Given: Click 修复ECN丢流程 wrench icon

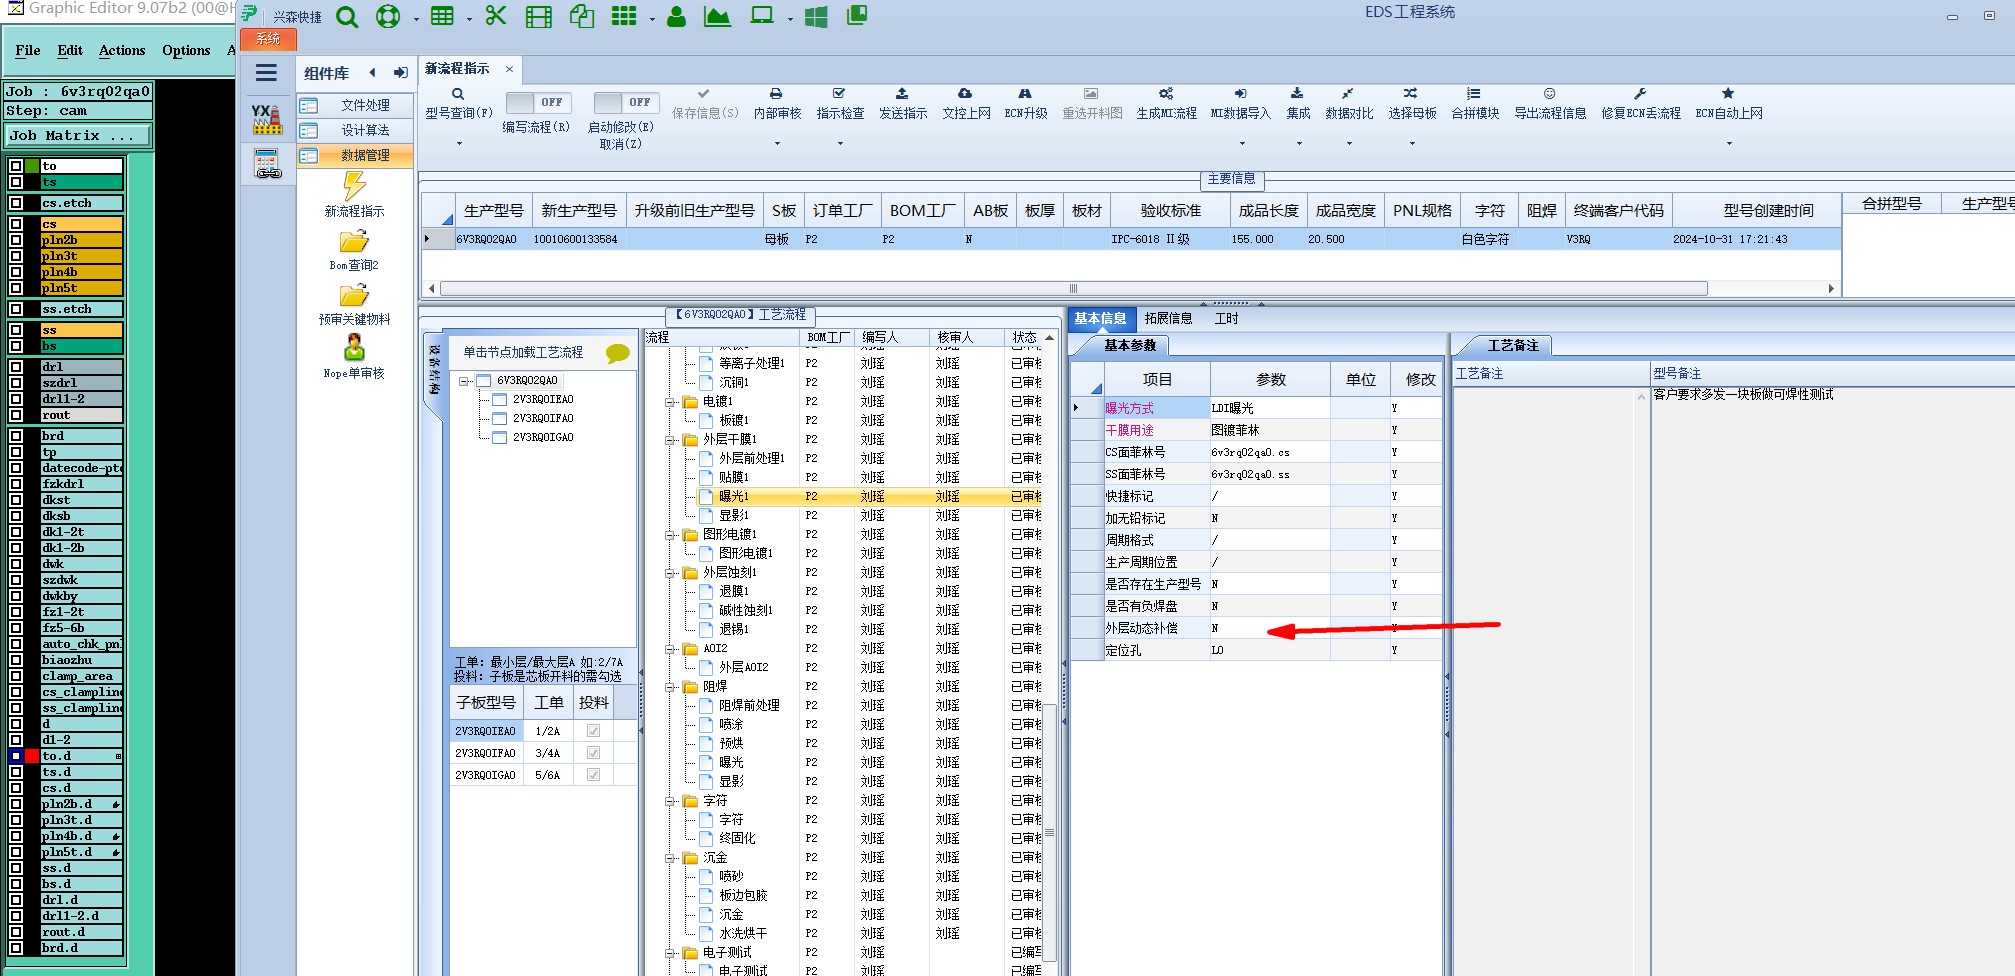Looking at the screenshot, I should [x=1640, y=93].
